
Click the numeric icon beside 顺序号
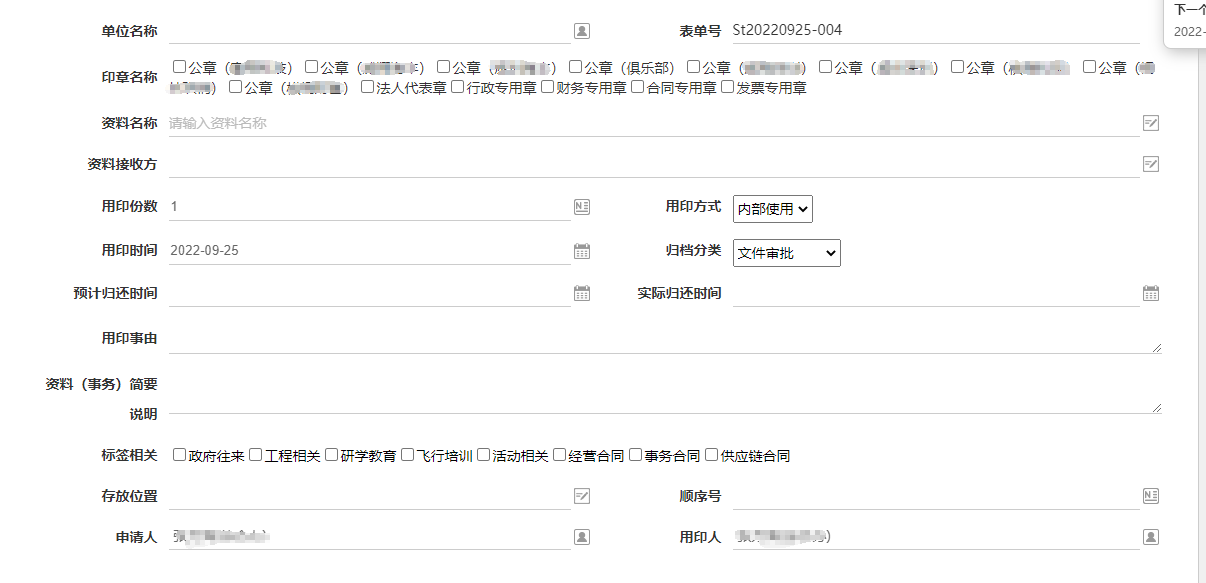coord(1150,495)
